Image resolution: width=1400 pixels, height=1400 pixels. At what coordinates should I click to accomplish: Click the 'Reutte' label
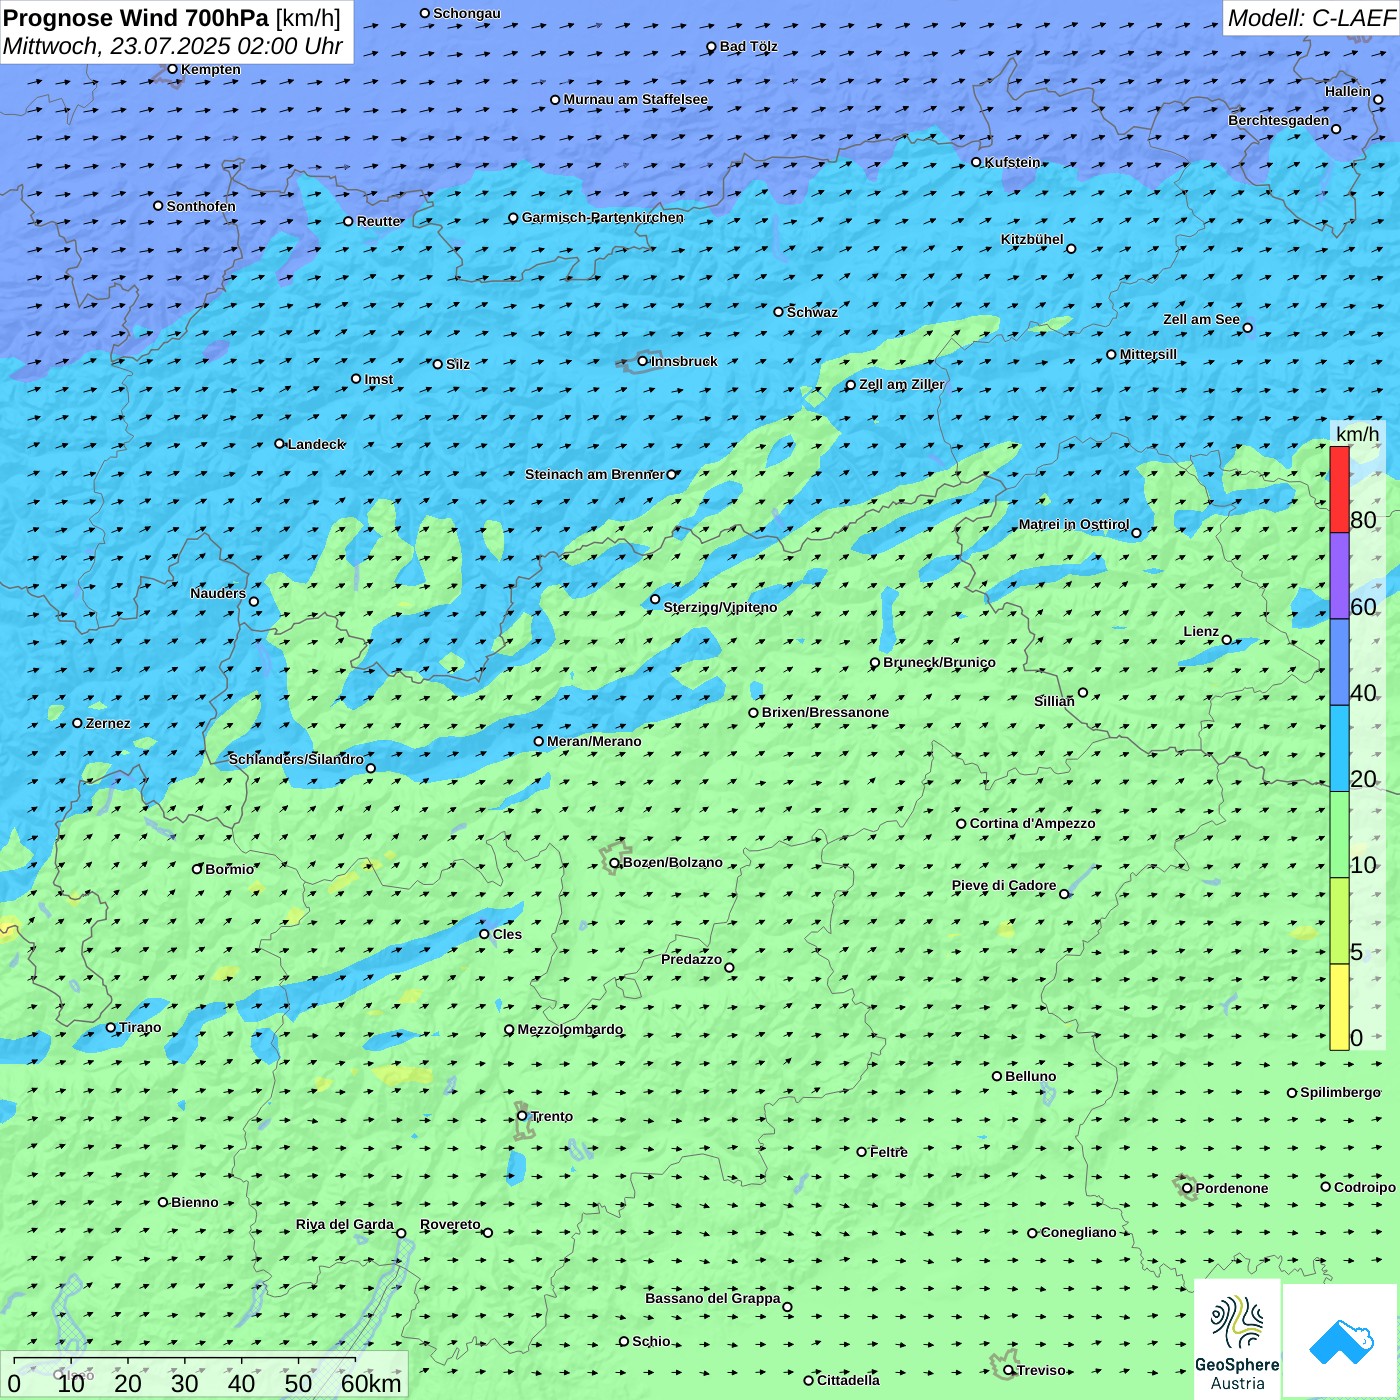379,221
